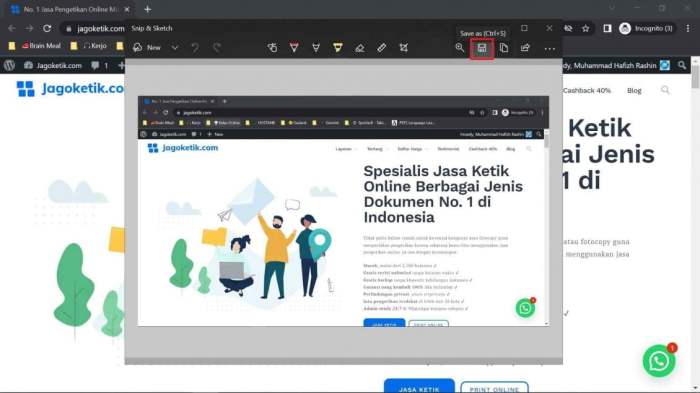The image size is (700, 393).
Task: Open the Incognito (3) profile button
Action: click(646, 28)
